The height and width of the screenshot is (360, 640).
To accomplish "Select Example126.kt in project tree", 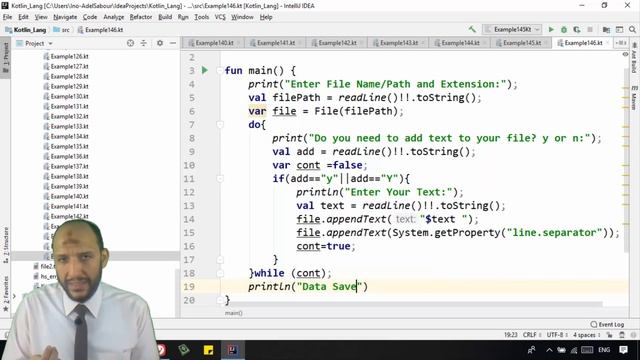I will (69, 56).
